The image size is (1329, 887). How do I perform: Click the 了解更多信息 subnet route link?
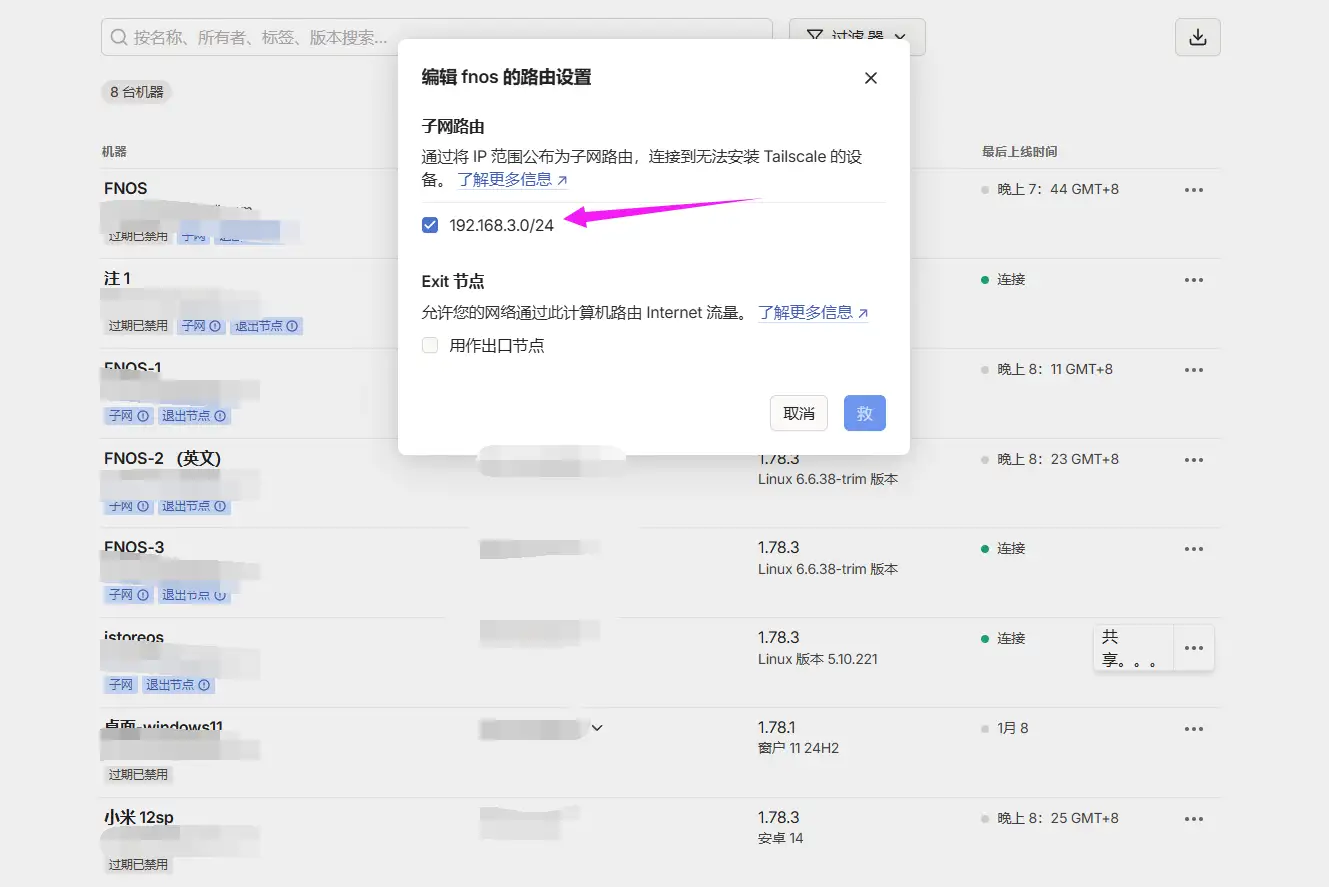(x=505, y=180)
